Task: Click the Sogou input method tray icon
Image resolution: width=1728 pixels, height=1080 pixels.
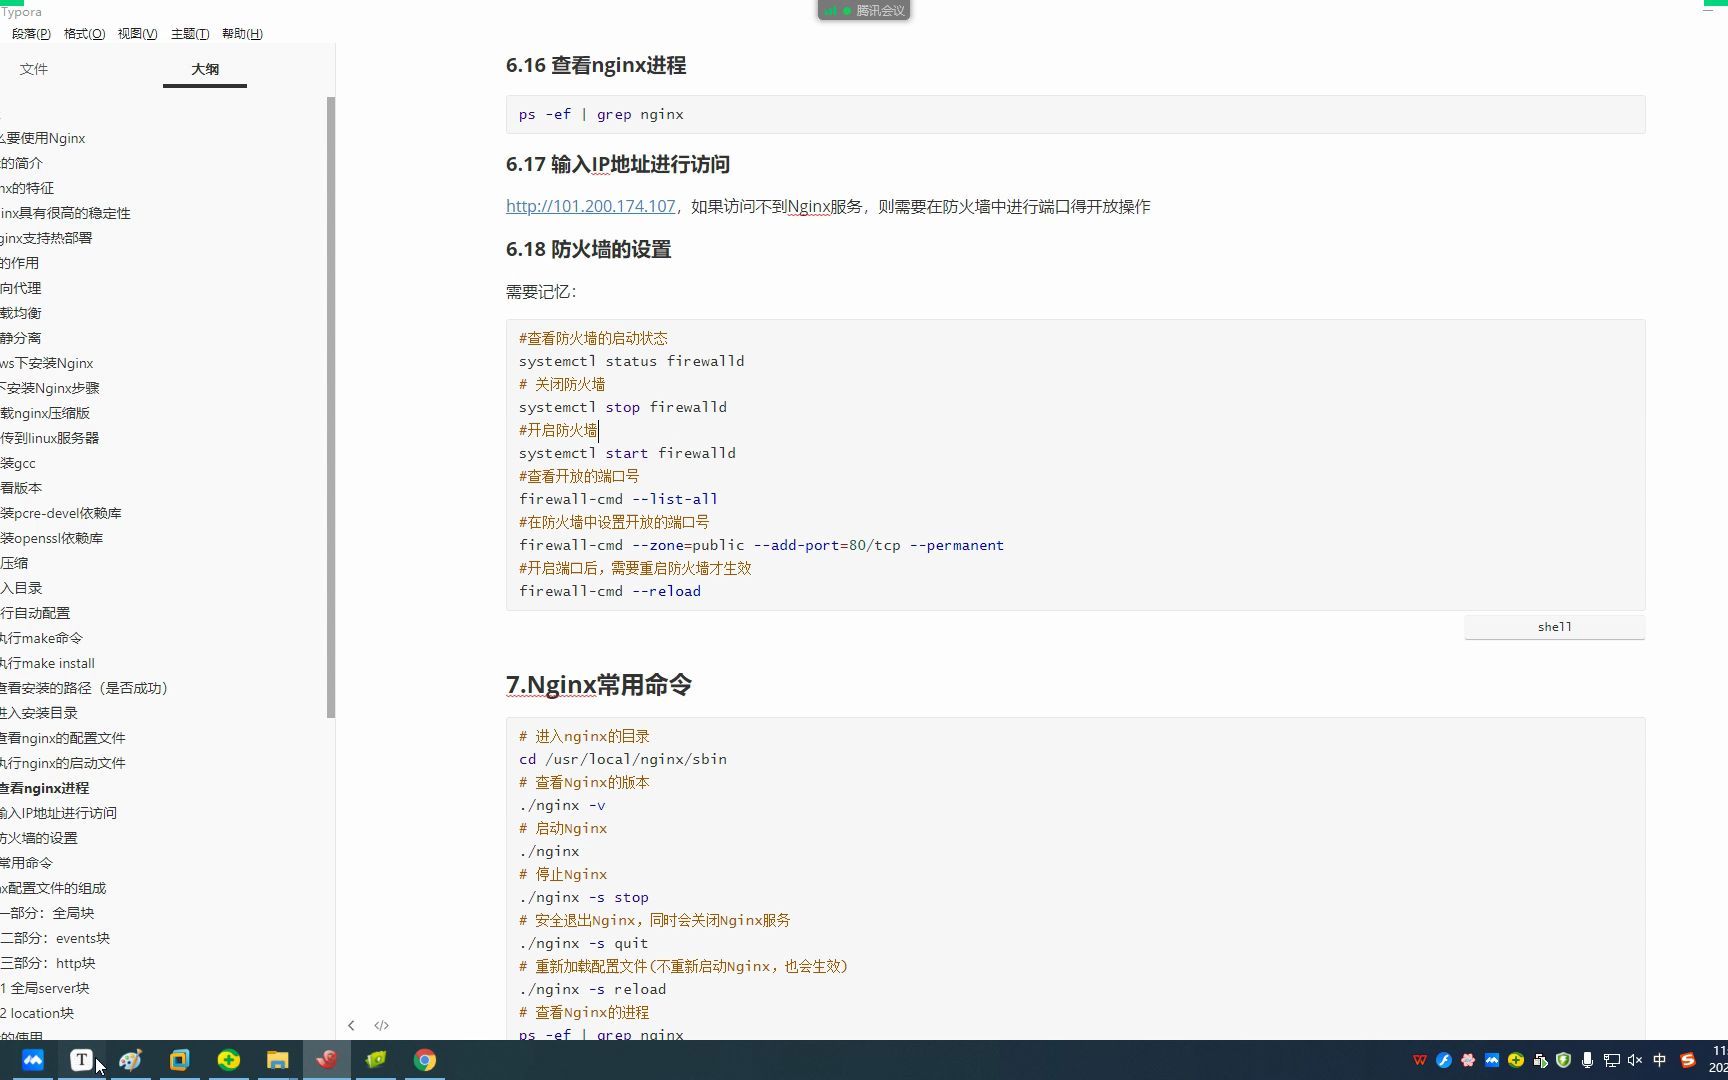Action: coord(1688,1060)
